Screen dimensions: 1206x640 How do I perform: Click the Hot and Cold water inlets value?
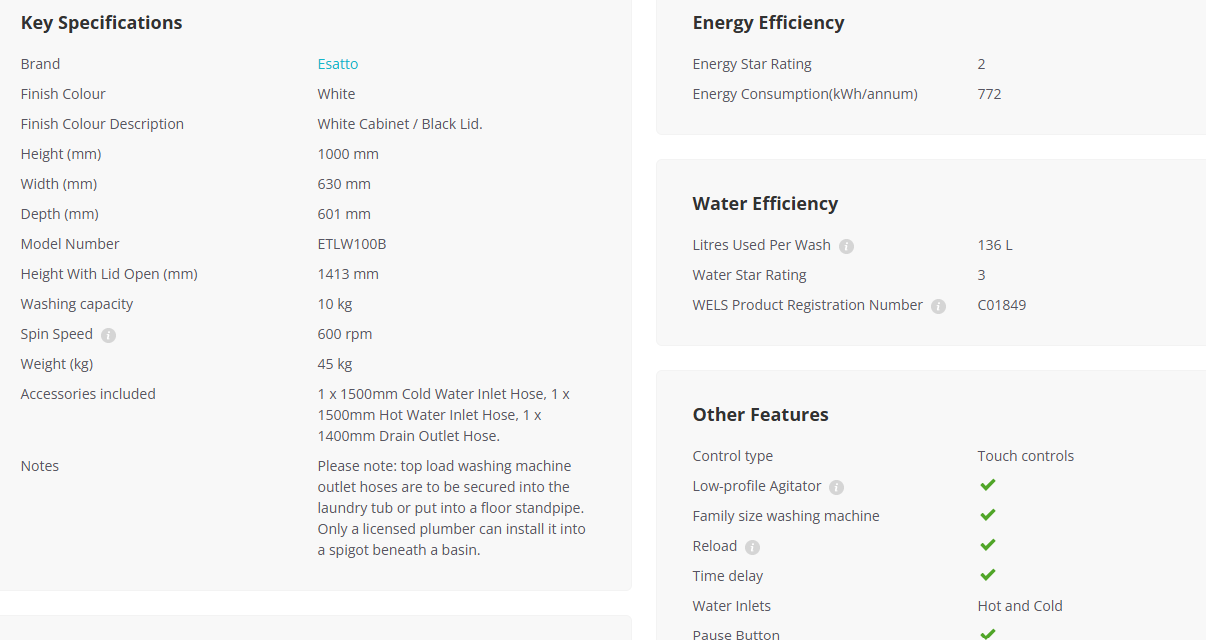[1020, 606]
